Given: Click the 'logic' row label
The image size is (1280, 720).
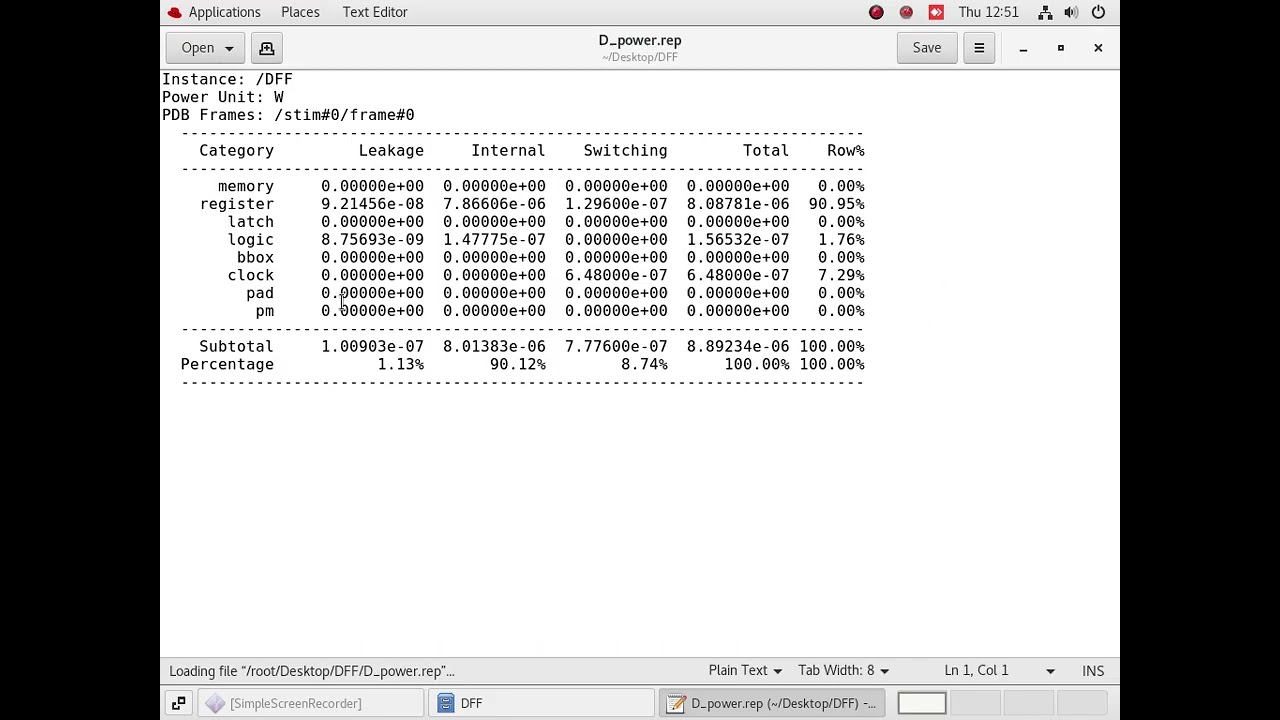Looking at the screenshot, I should coord(250,240).
